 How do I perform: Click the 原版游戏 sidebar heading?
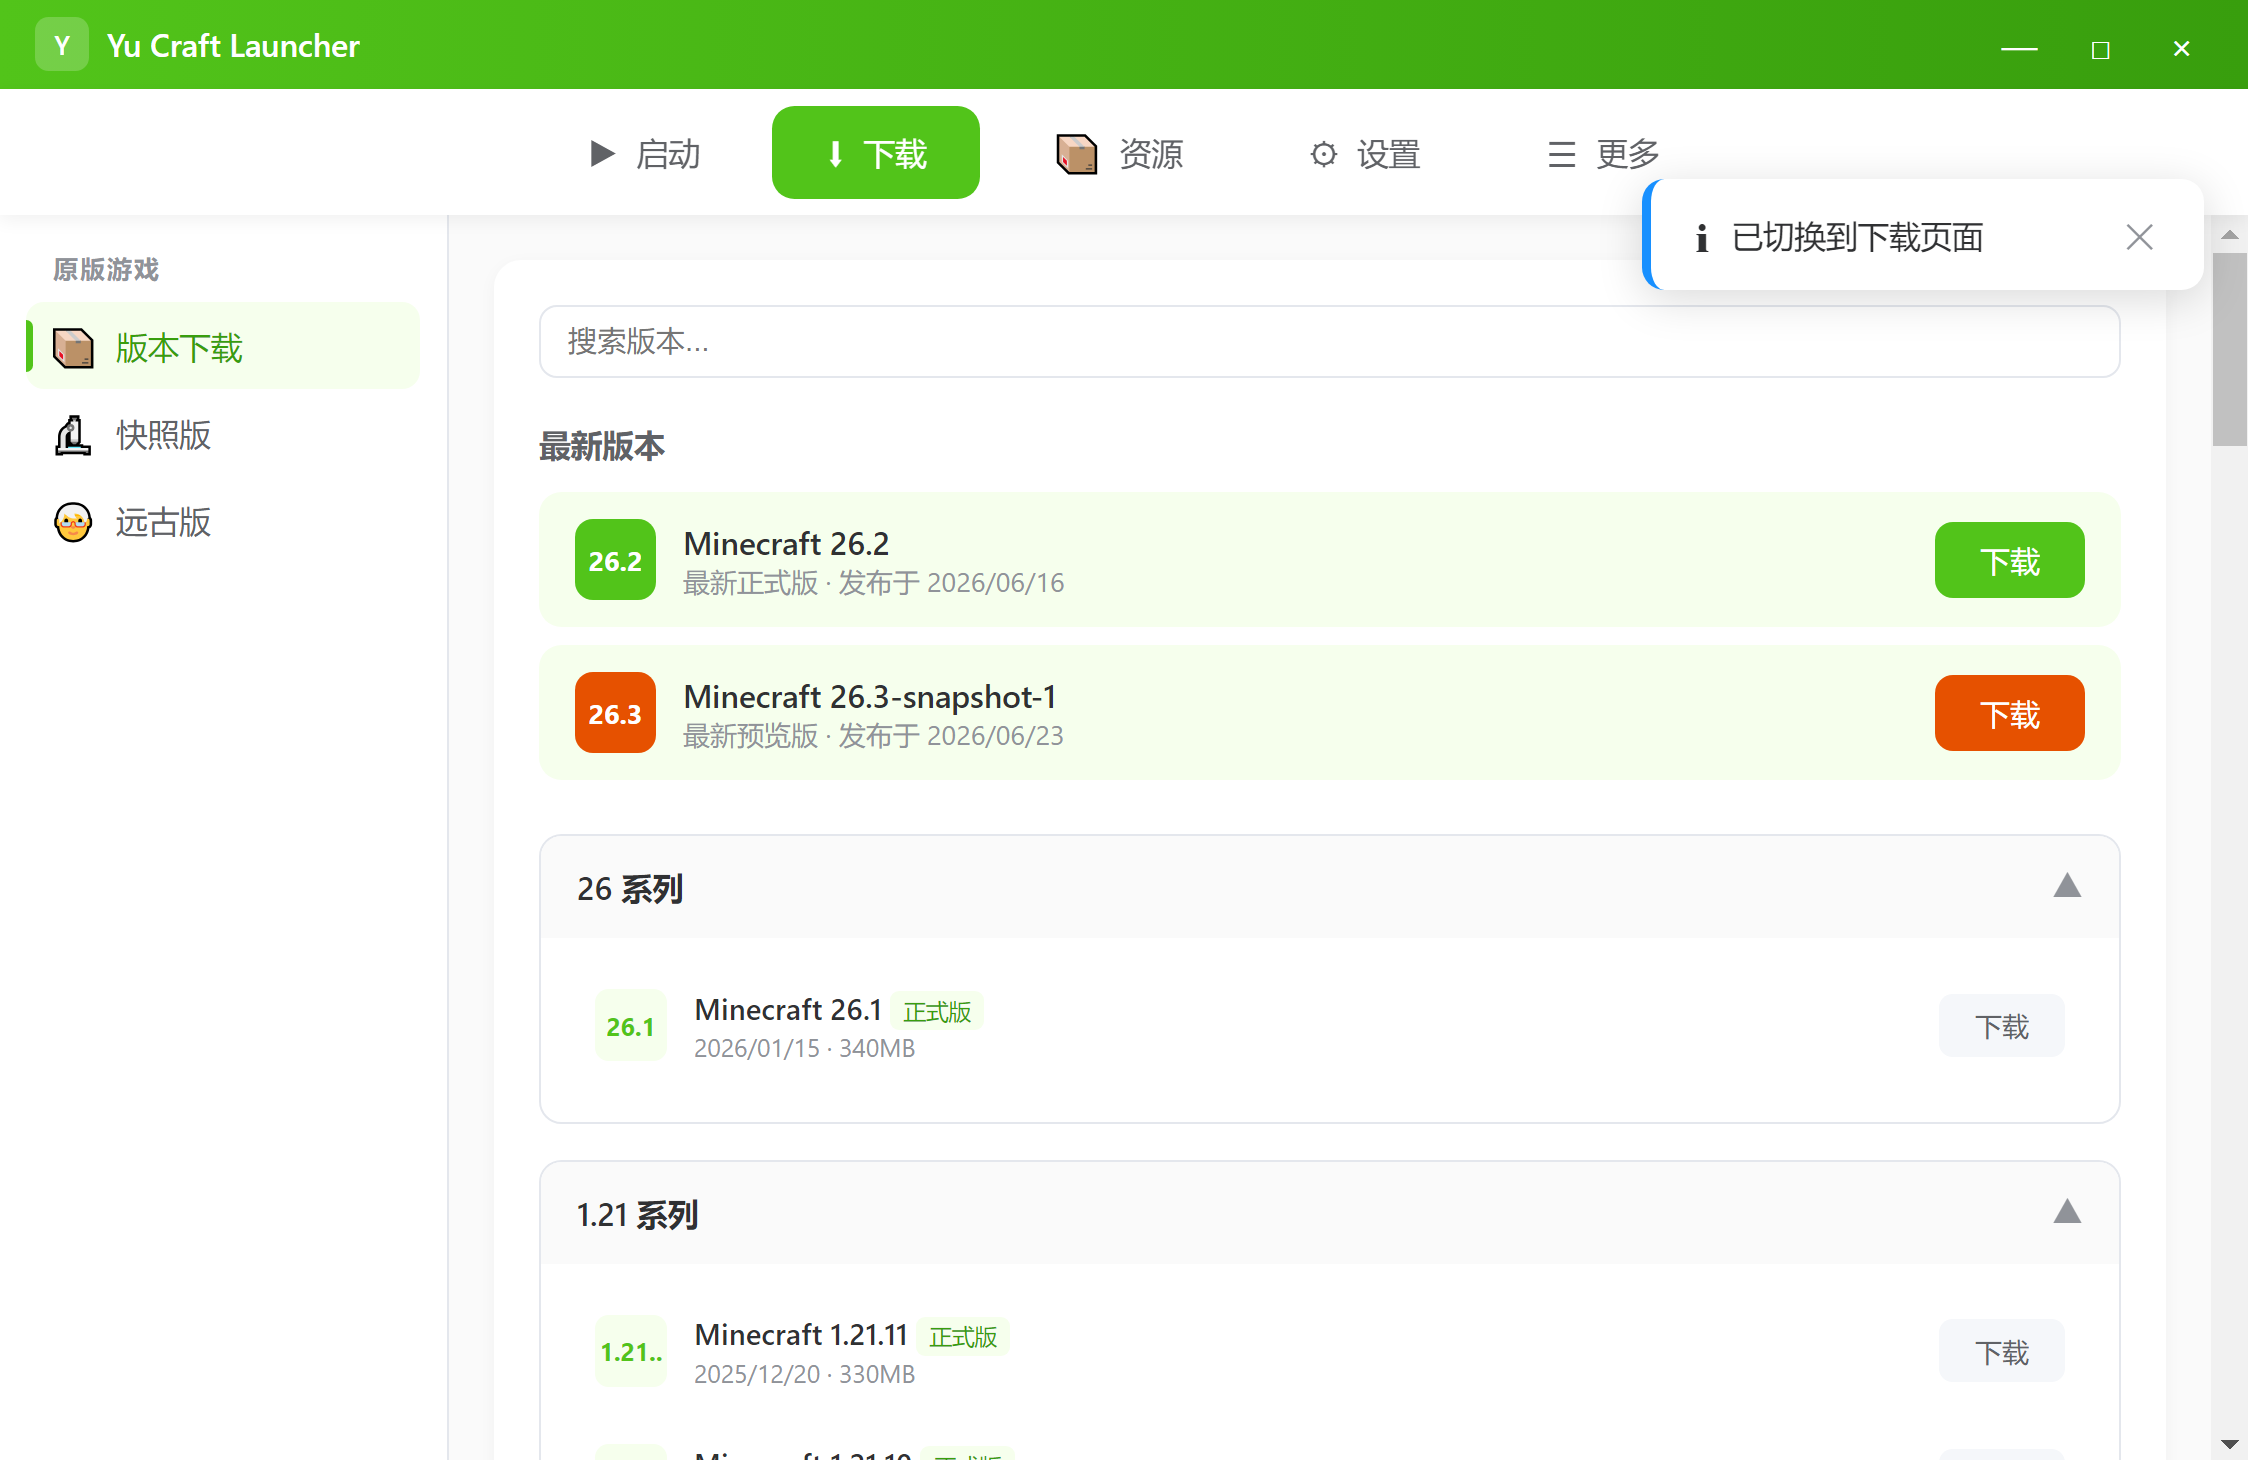tap(106, 269)
